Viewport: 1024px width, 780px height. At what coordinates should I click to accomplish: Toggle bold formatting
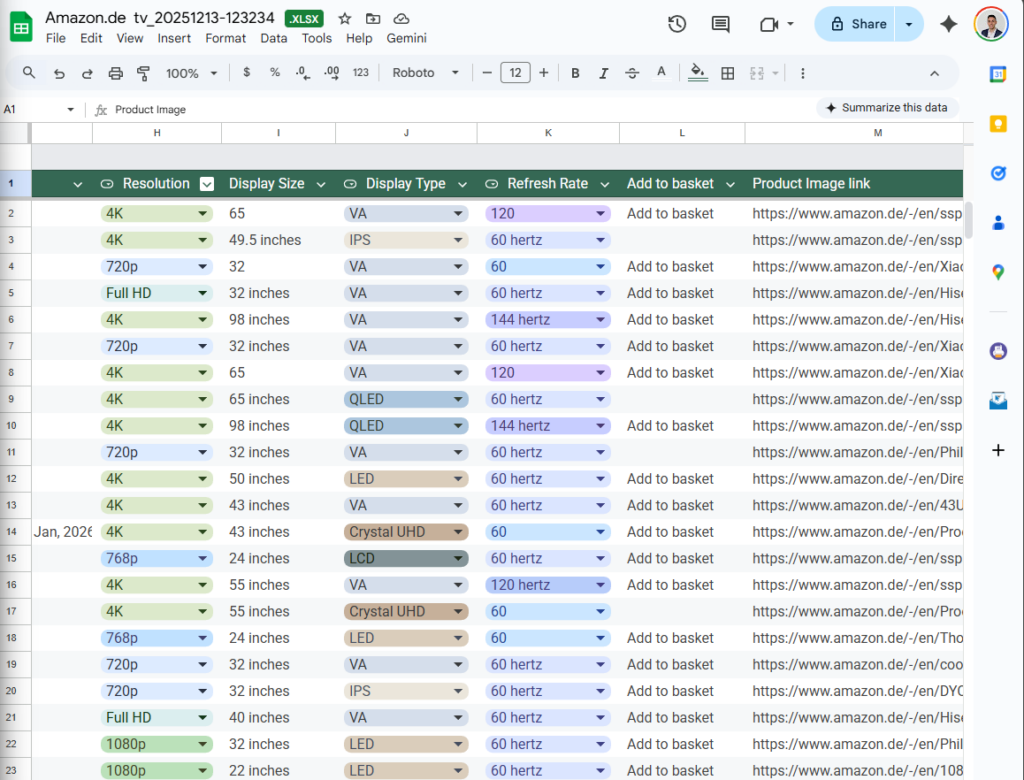574,73
